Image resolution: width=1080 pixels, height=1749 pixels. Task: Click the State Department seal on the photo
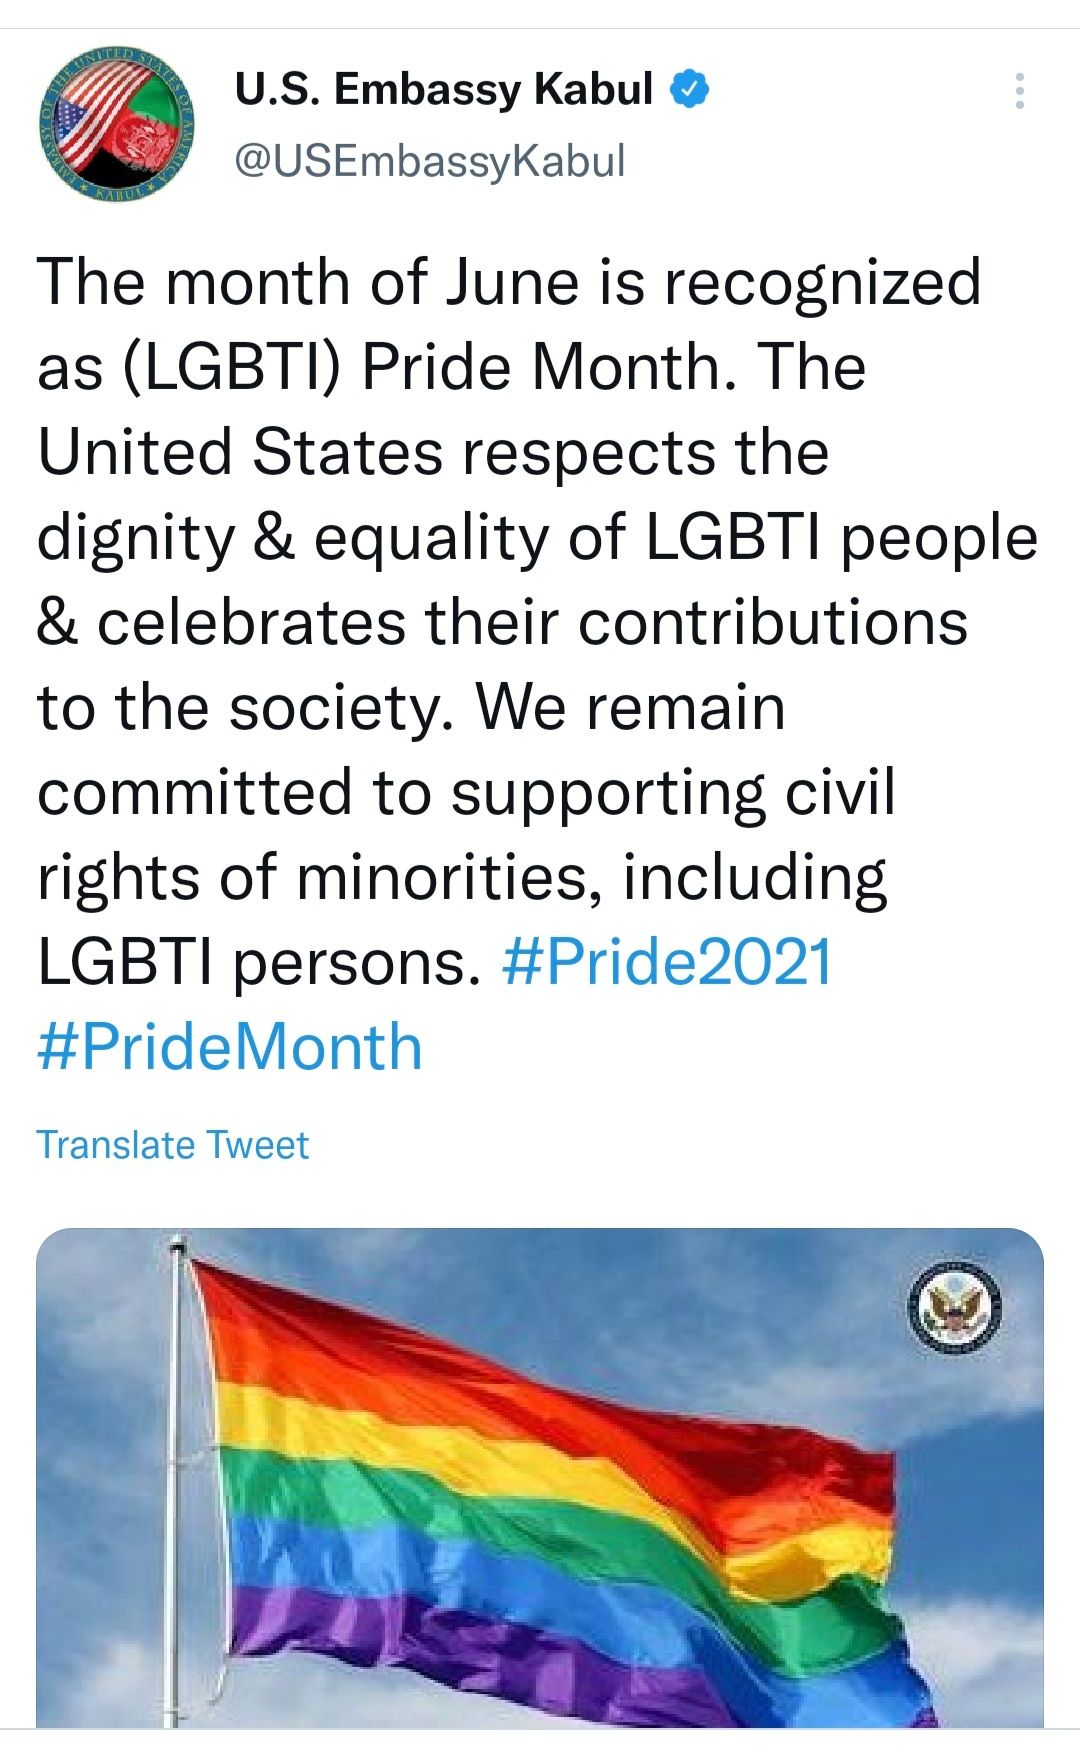pyautogui.click(x=954, y=1307)
